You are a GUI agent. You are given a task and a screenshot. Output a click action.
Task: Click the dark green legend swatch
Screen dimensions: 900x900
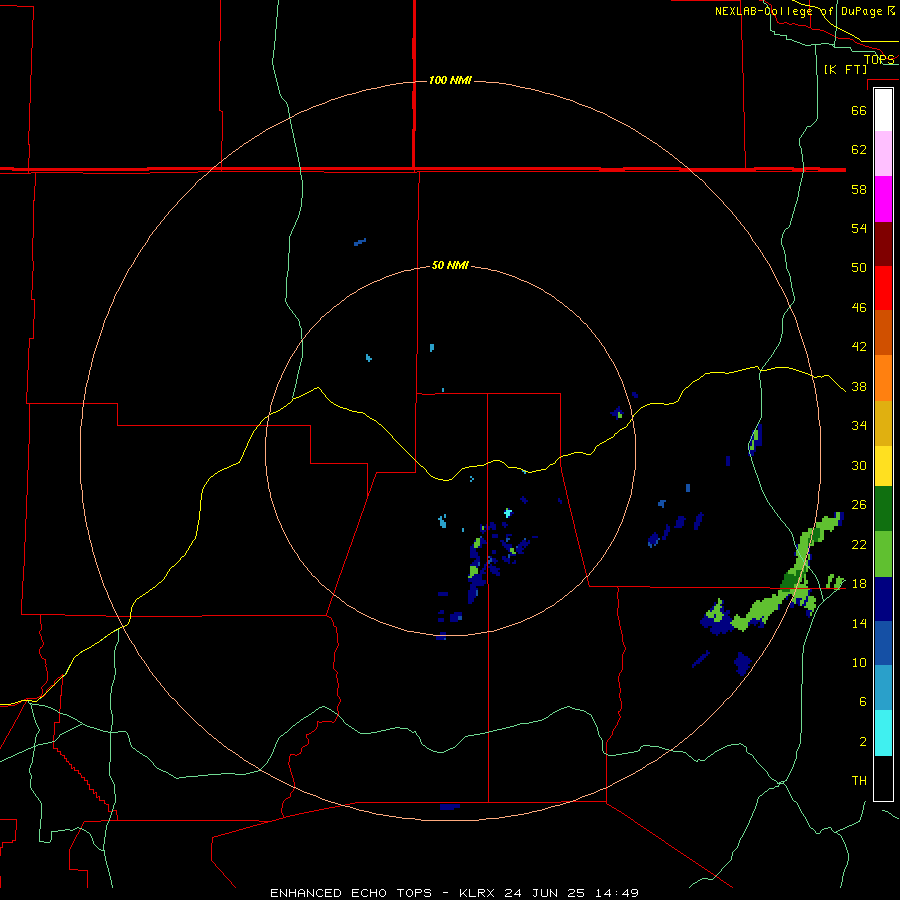(883, 509)
